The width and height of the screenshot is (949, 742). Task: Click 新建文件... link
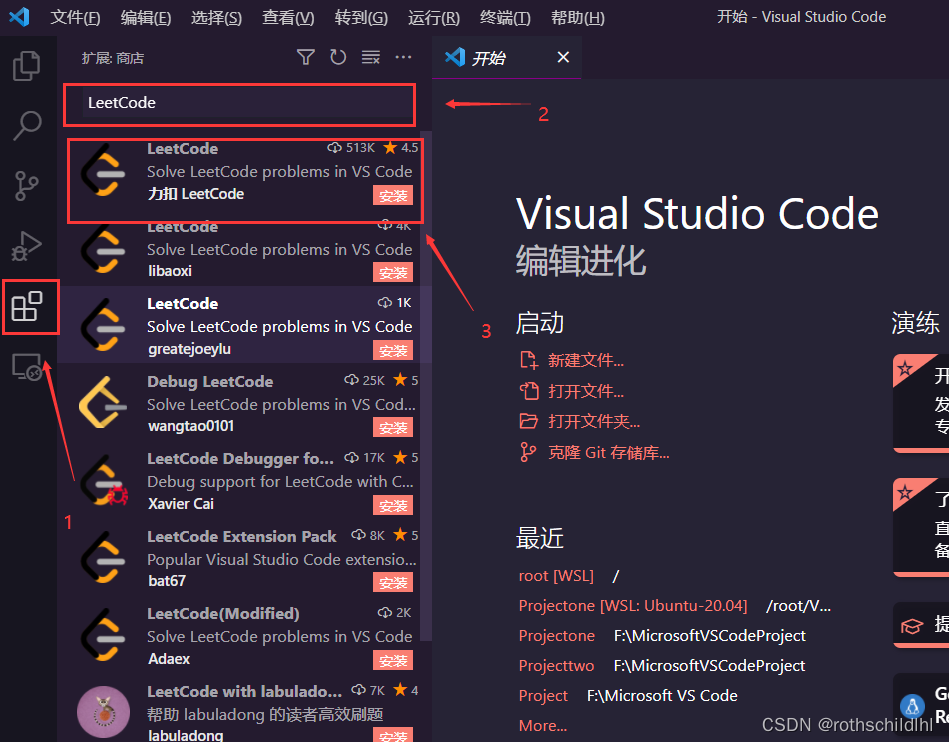coord(586,361)
